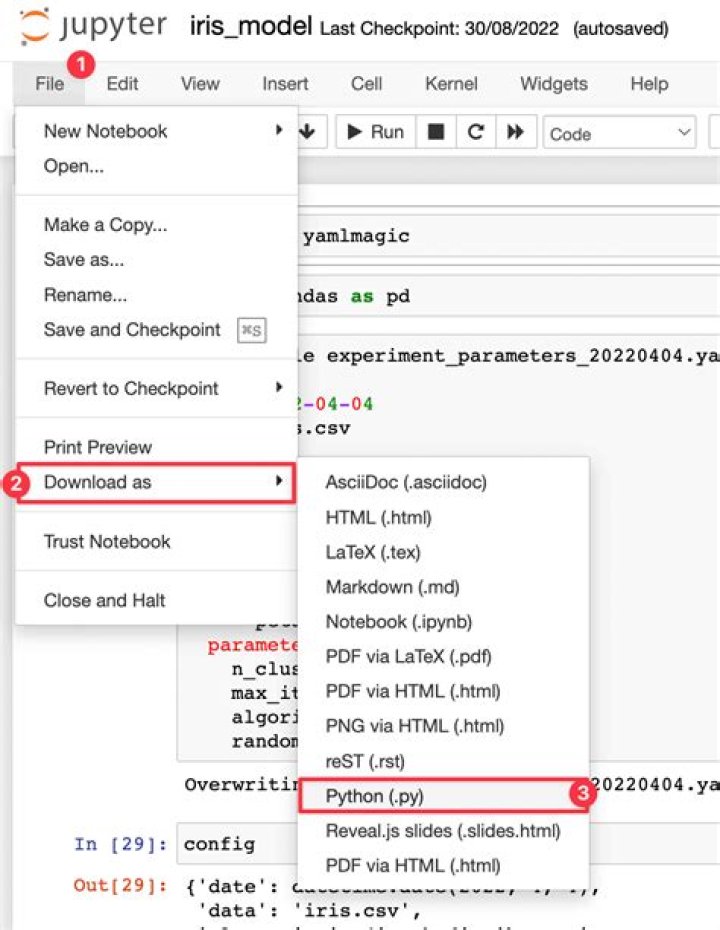
Task: Choose Close and Halt
Action: pos(157,600)
